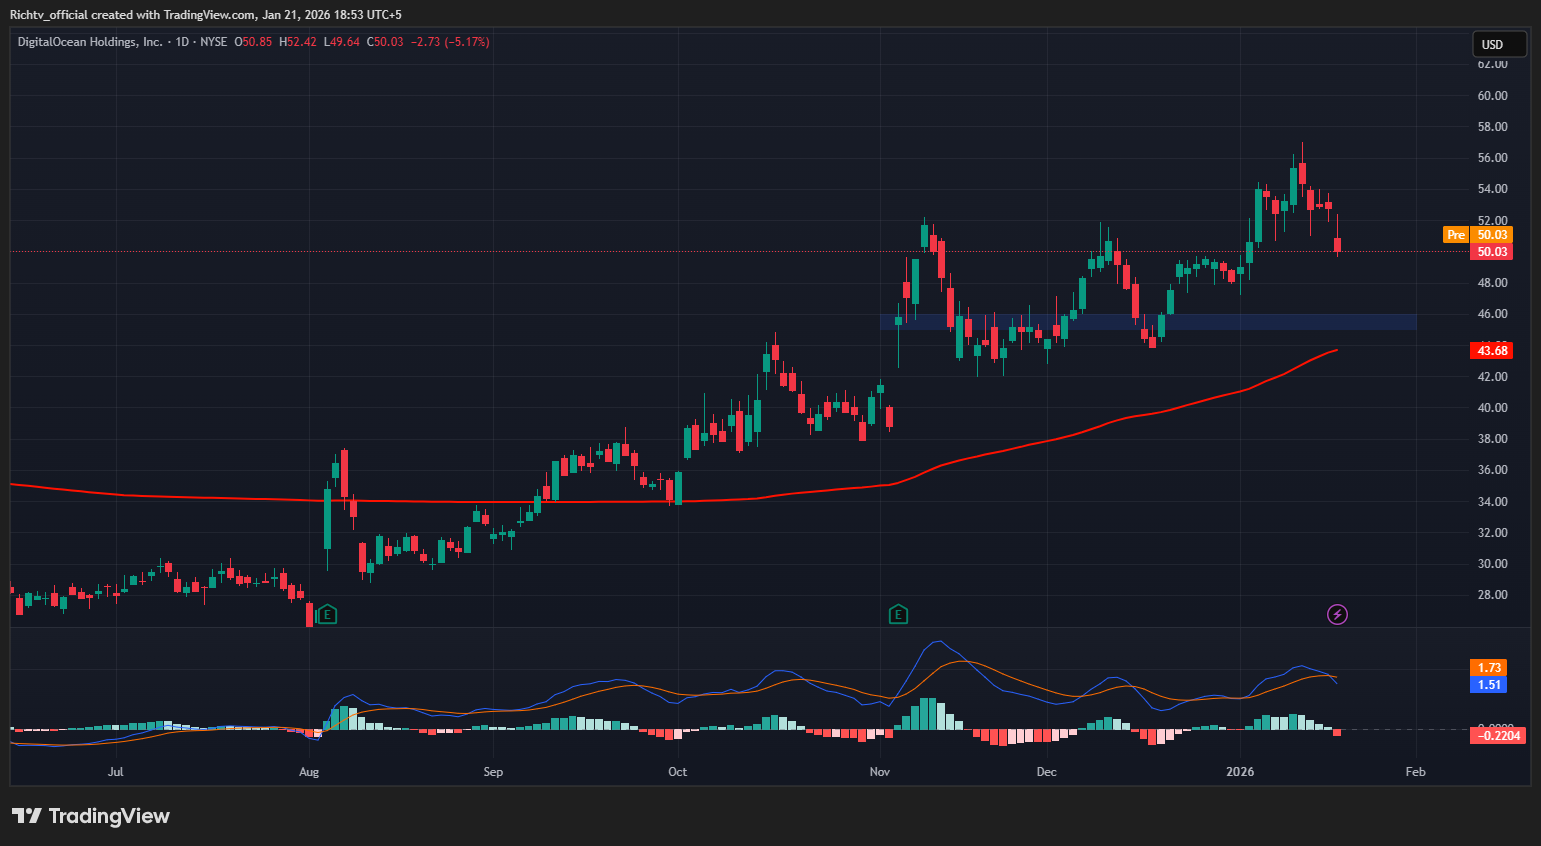Click the 2026 label on the time axis
This screenshot has width=1541, height=846.
coord(1240,771)
